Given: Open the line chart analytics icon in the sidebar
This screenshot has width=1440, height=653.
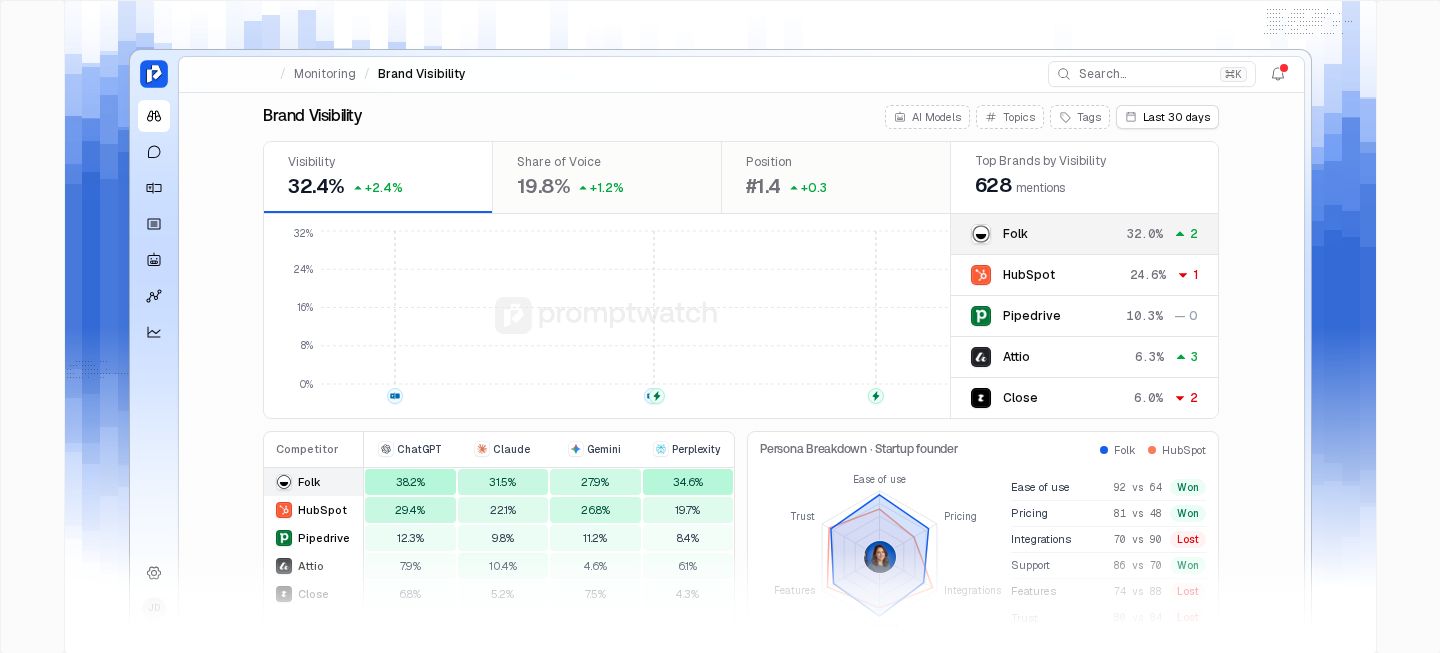Looking at the screenshot, I should (x=154, y=332).
